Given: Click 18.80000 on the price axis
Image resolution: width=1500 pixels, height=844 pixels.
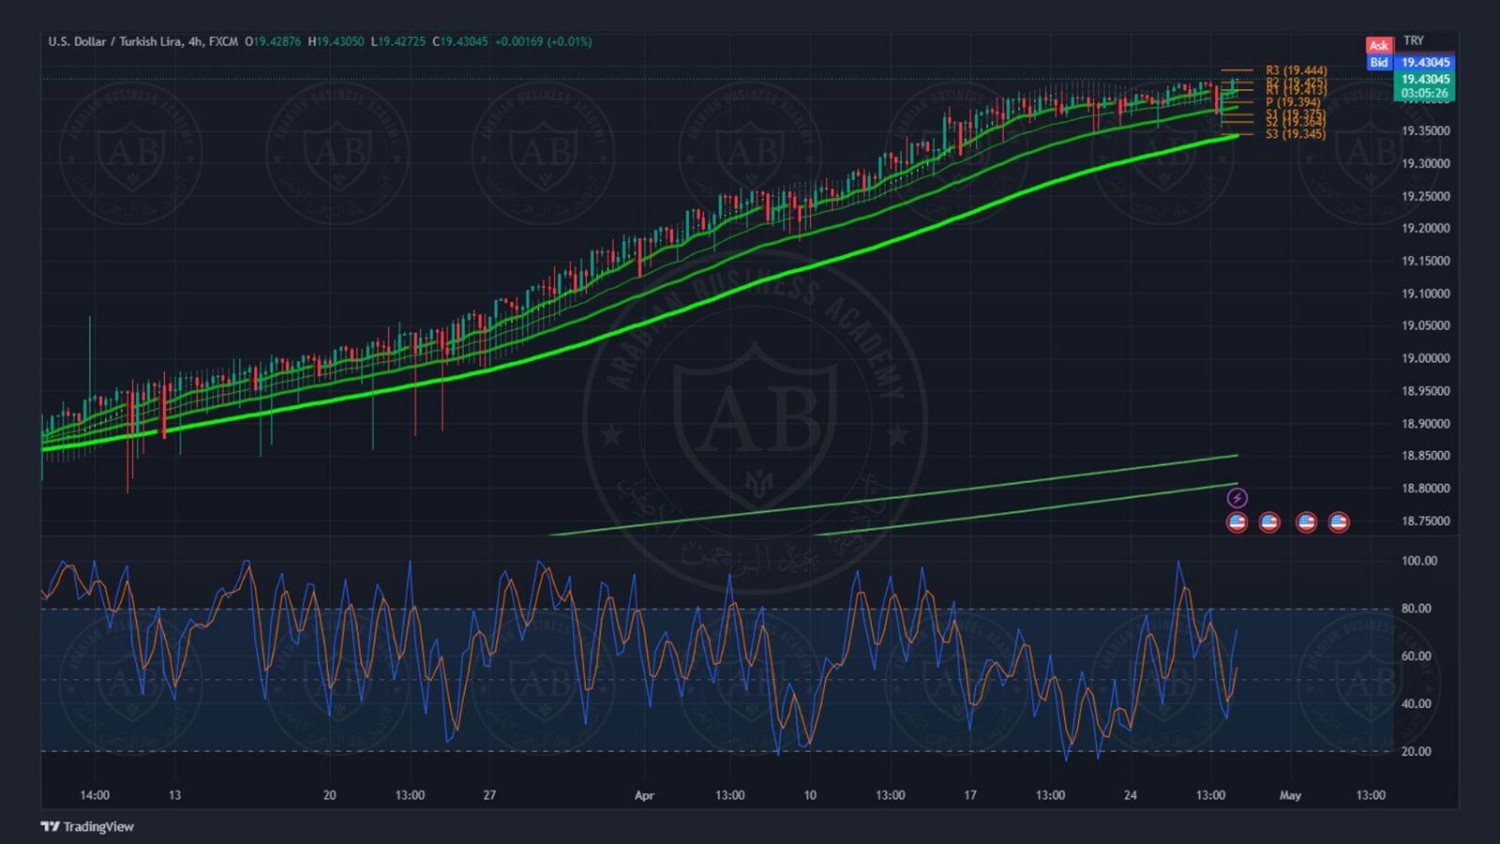Looking at the screenshot, I should [1425, 489].
